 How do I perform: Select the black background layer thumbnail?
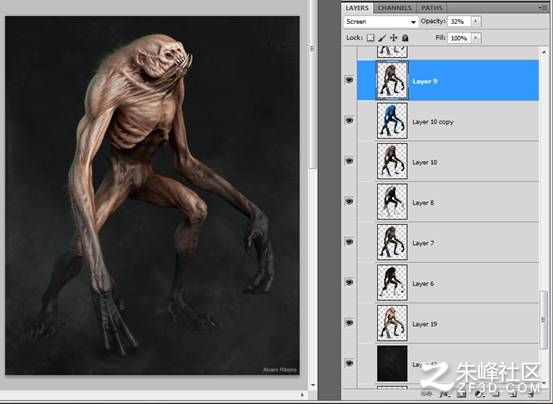pos(392,363)
